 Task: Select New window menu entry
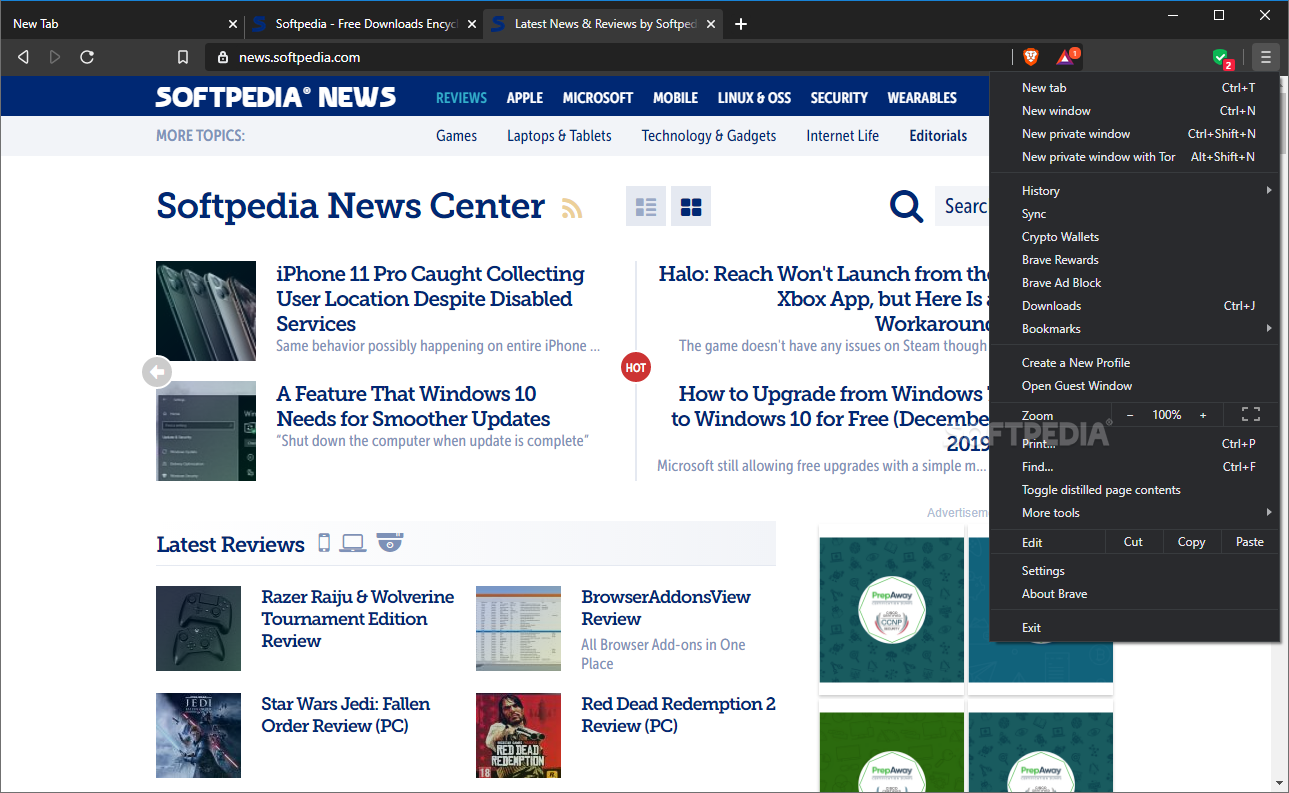tap(1134, 110)
